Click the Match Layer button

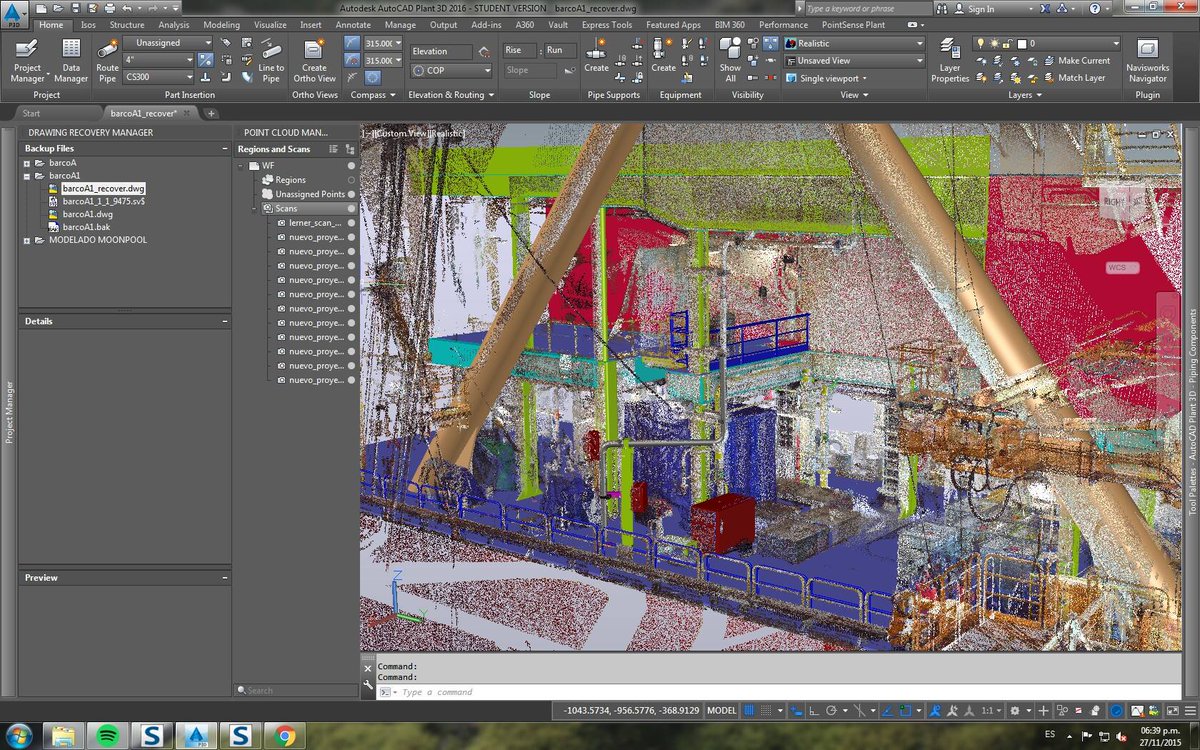[x=1073, y=78]
